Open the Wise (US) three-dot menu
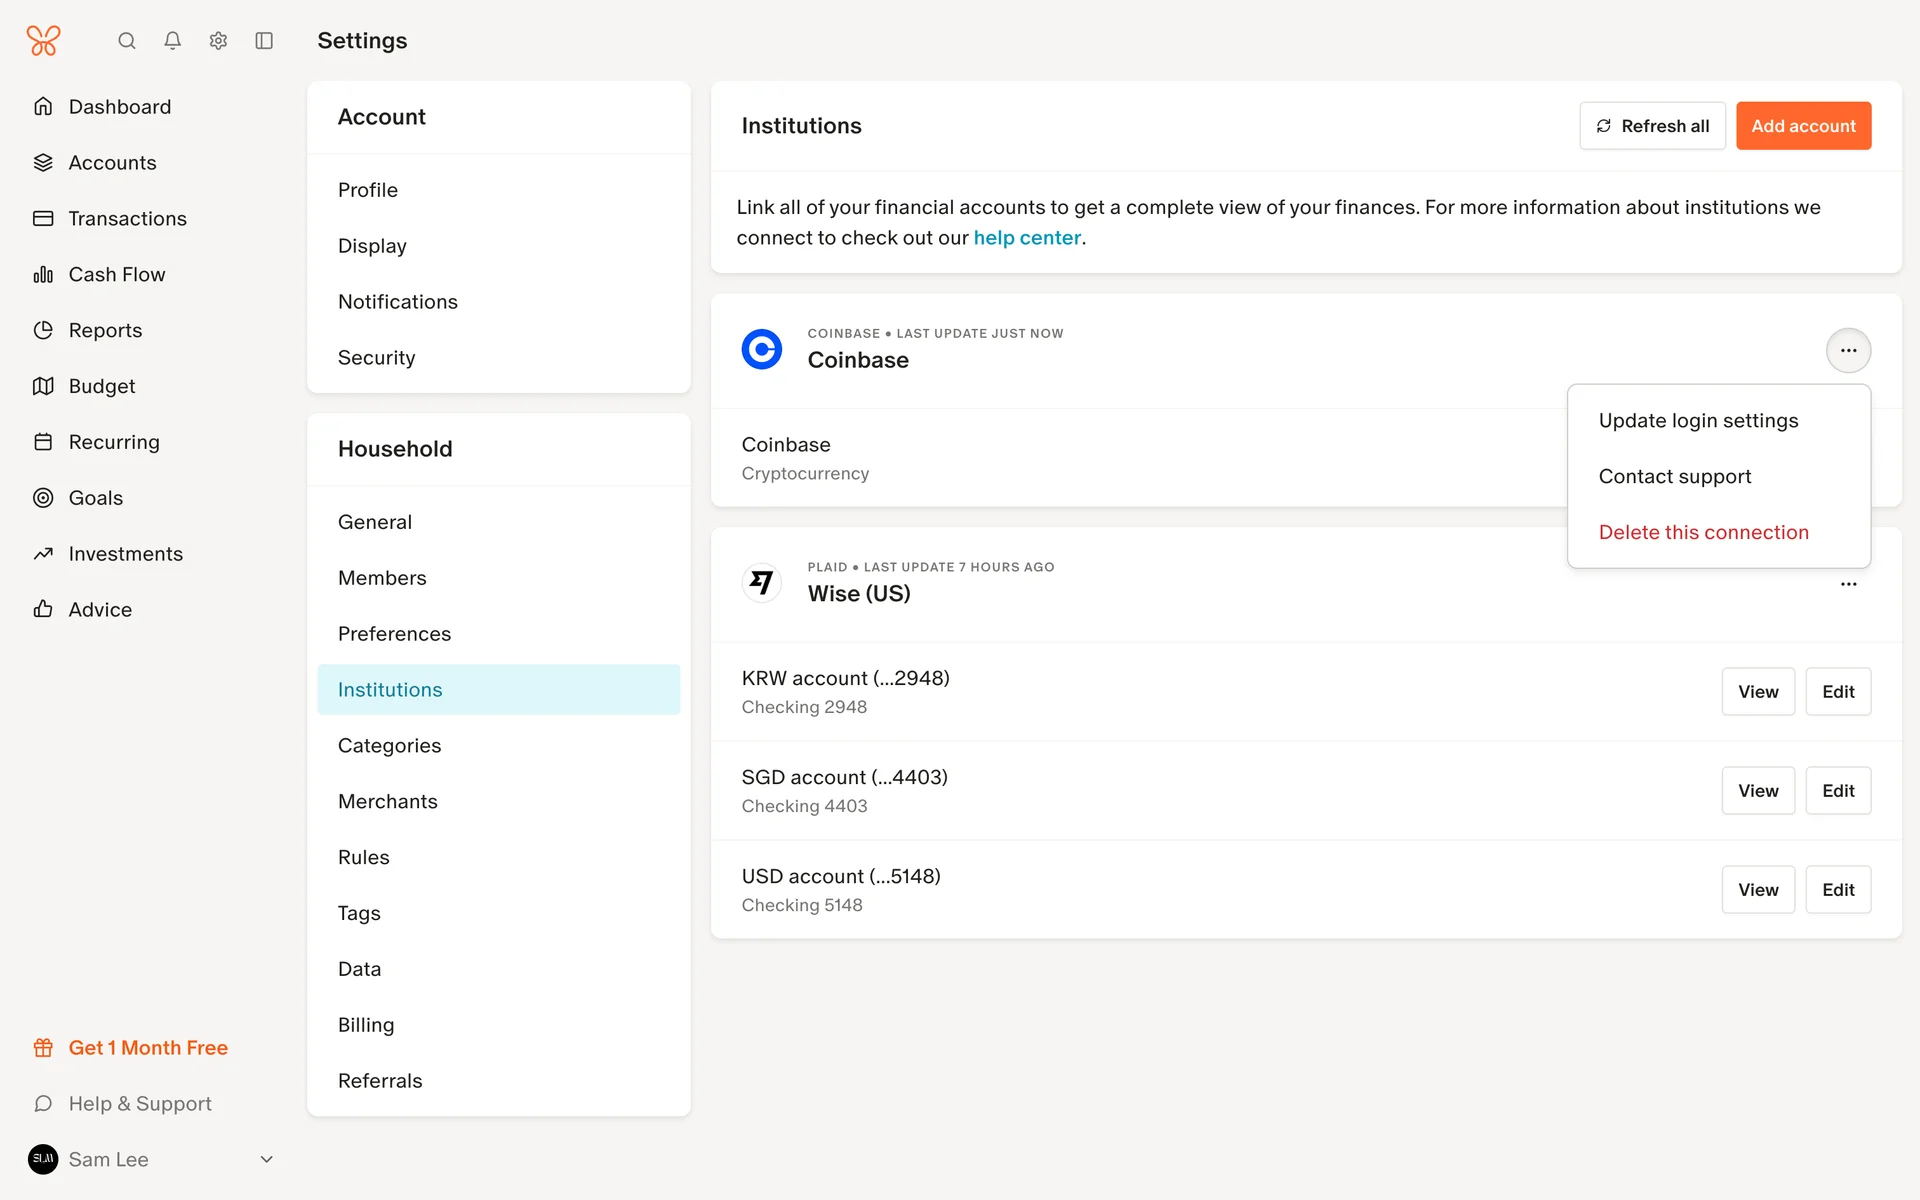The width and height of the screenshot is (1920, 1200). coord(1848,584)
